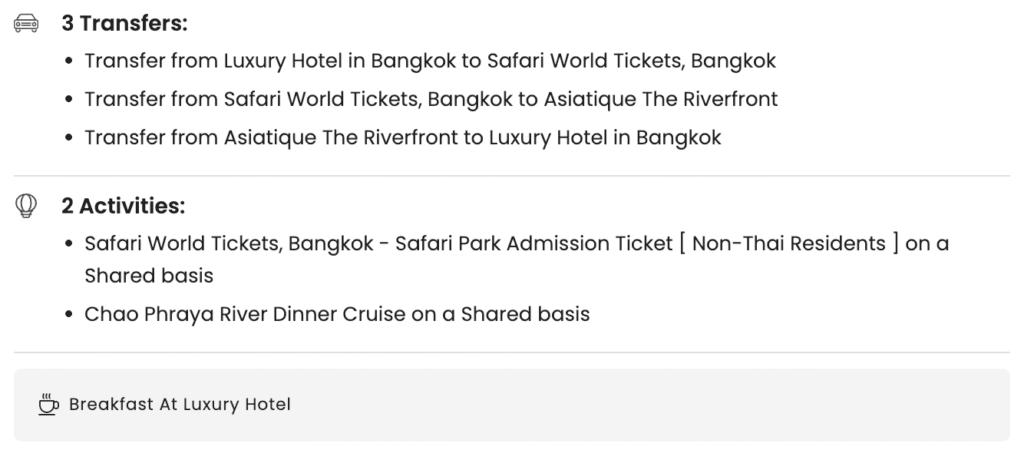Click the bullet before the Safari-to-Asiatique transfer

68,100
